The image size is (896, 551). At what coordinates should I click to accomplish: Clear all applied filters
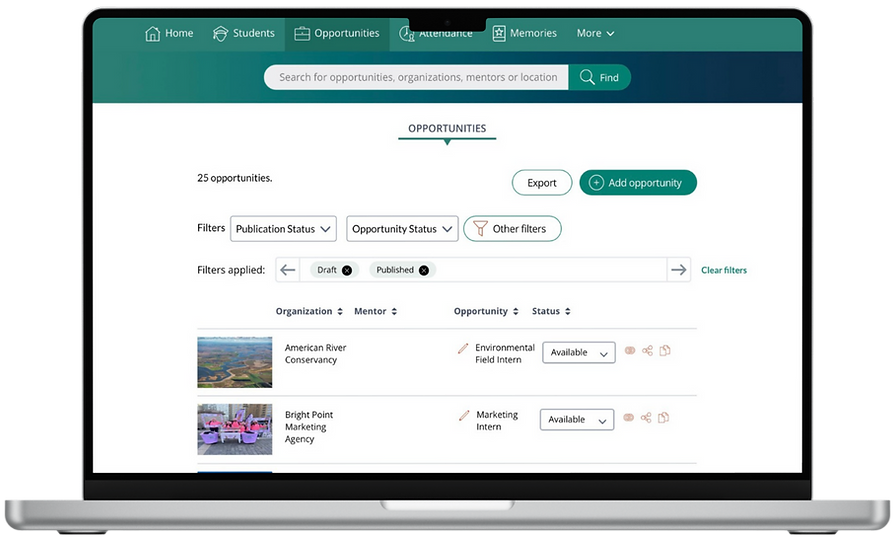(724, 270)
